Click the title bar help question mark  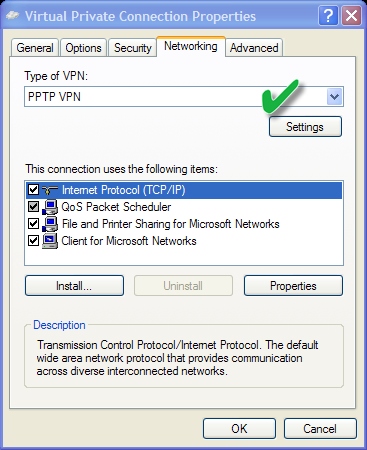click(329, 16)
